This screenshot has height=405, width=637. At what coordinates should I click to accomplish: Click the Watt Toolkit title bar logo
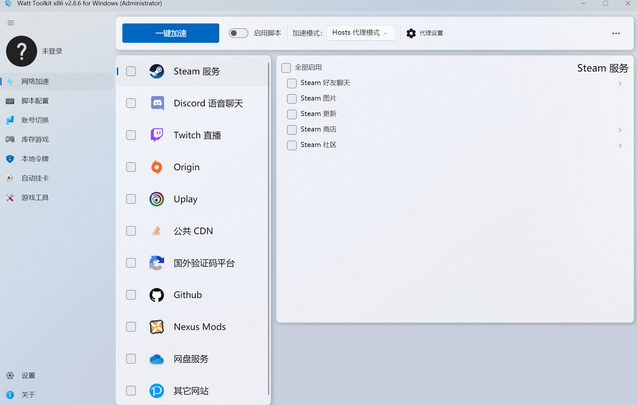pos(8,3)
